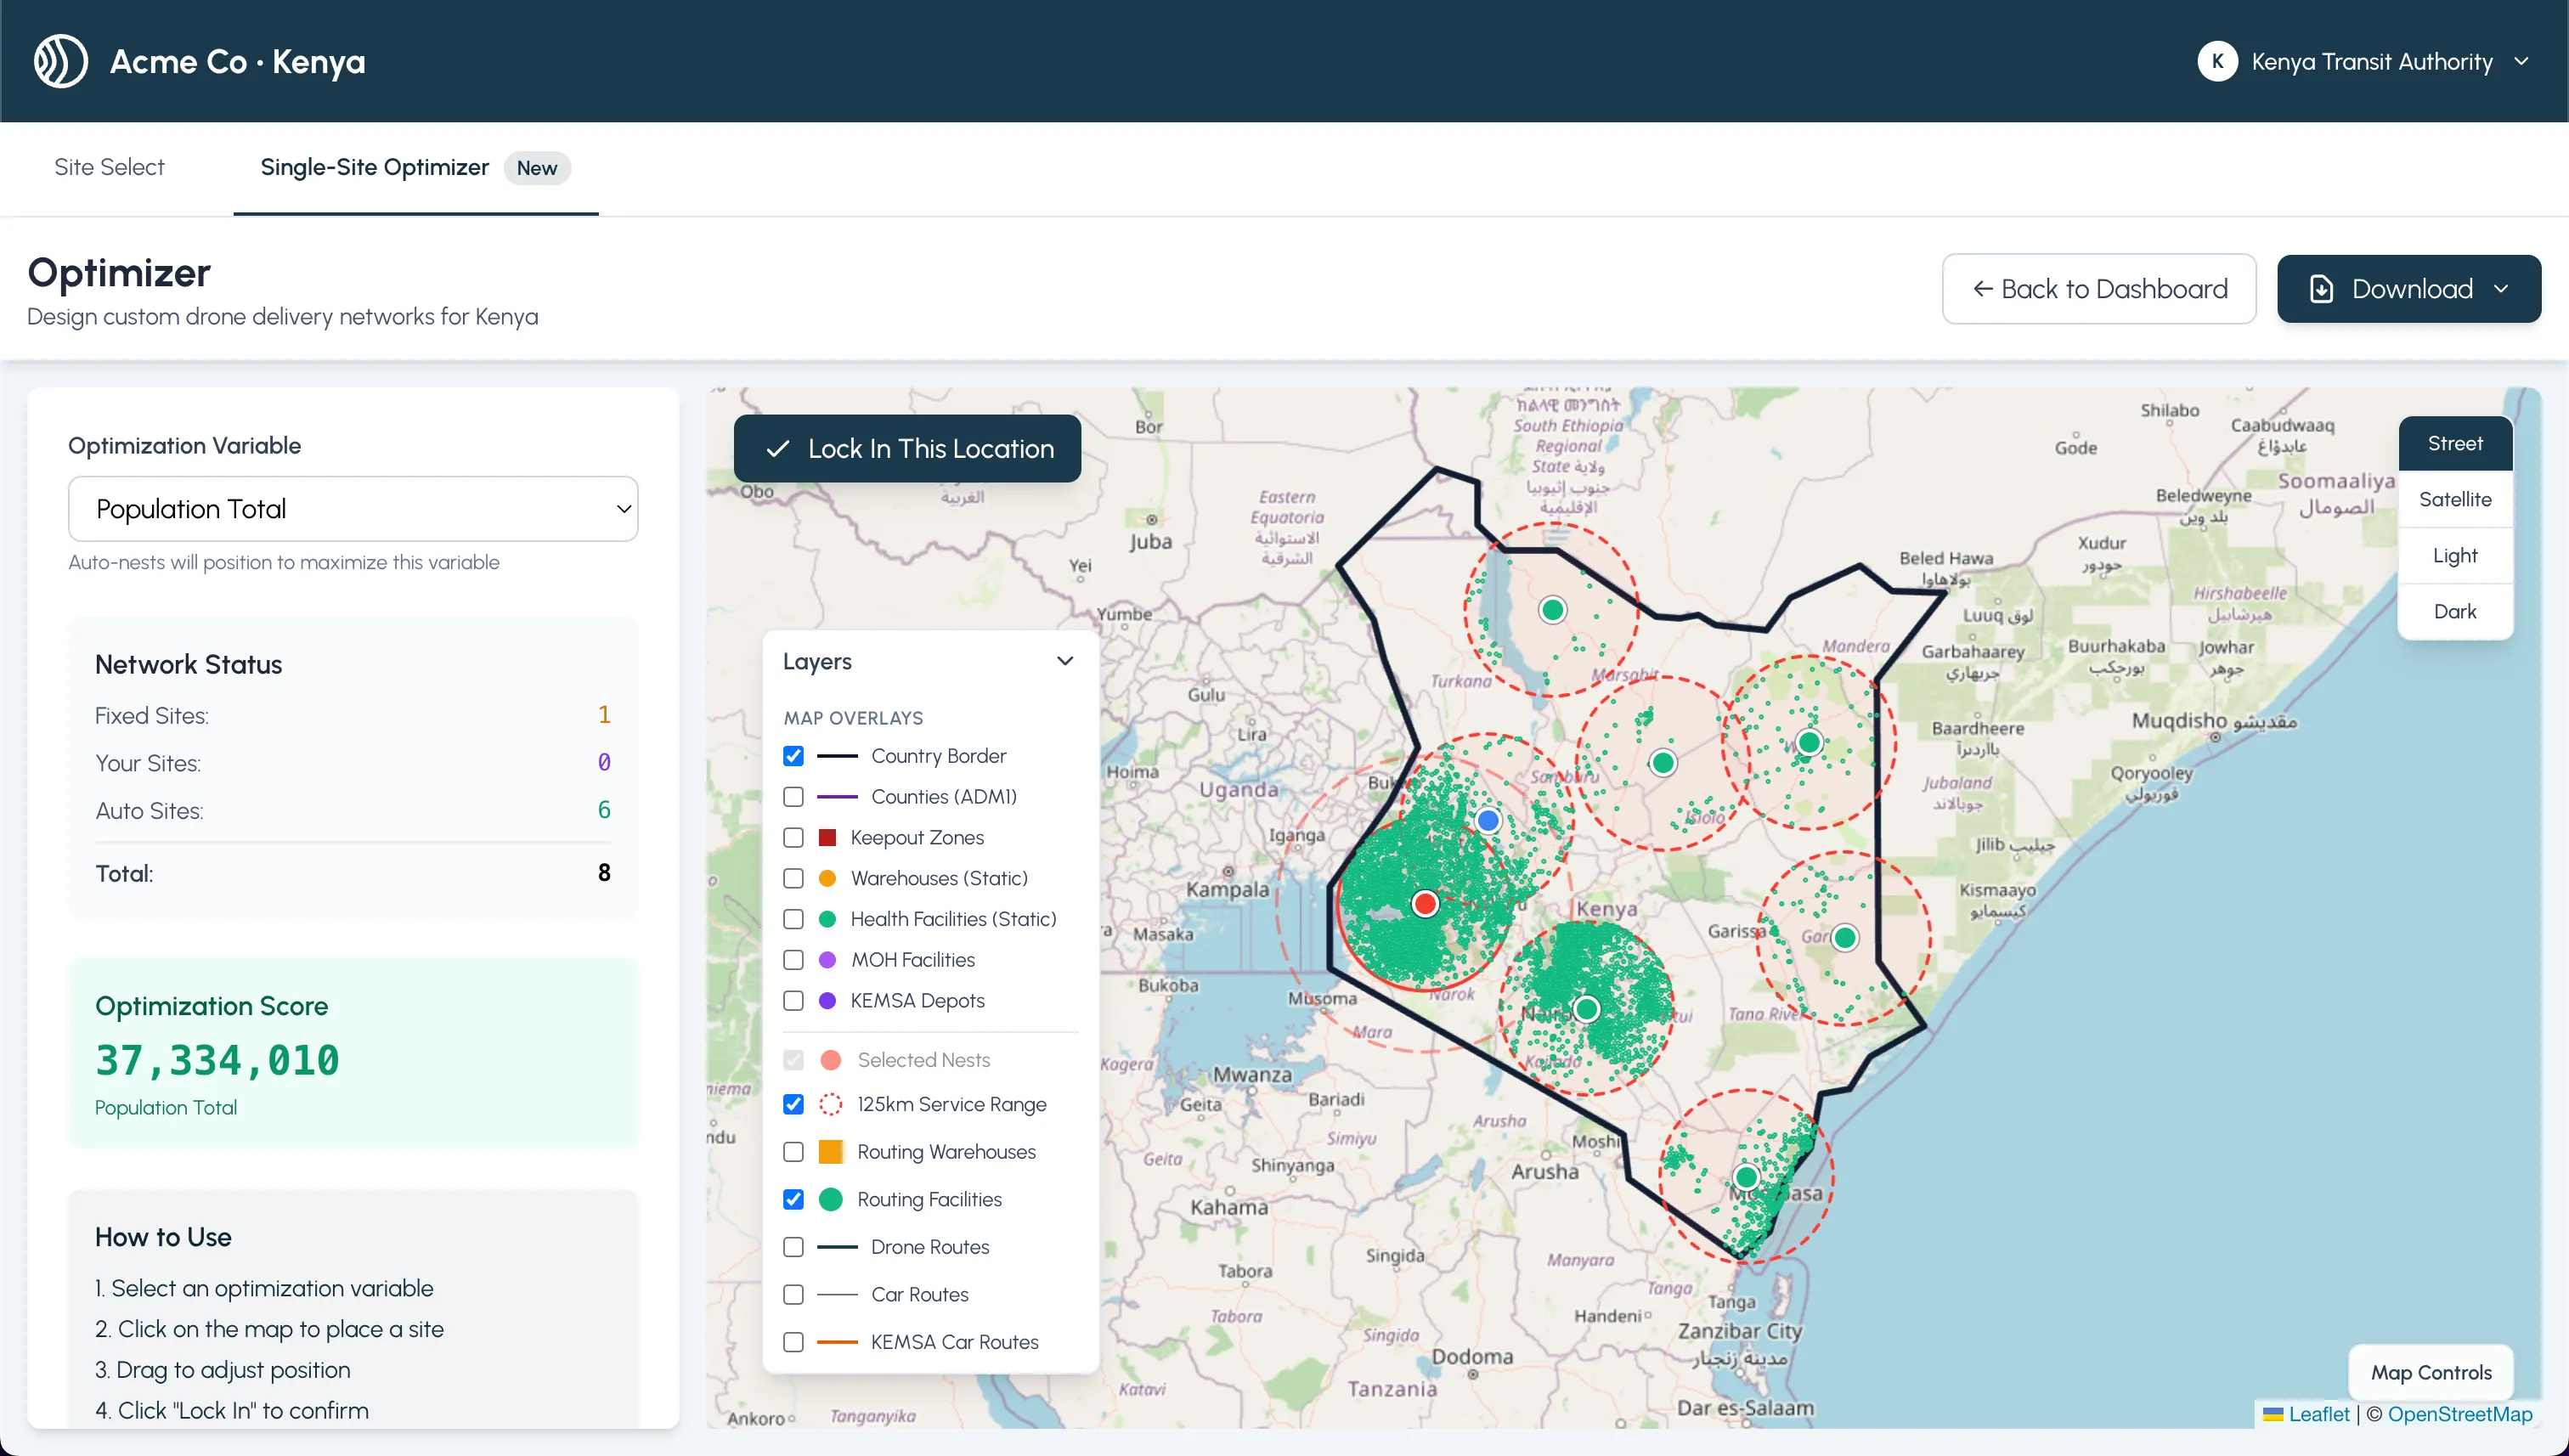Click the blue site marker on map
The width and height of the screenshot is (2569, 1456).
[1488, 821]
